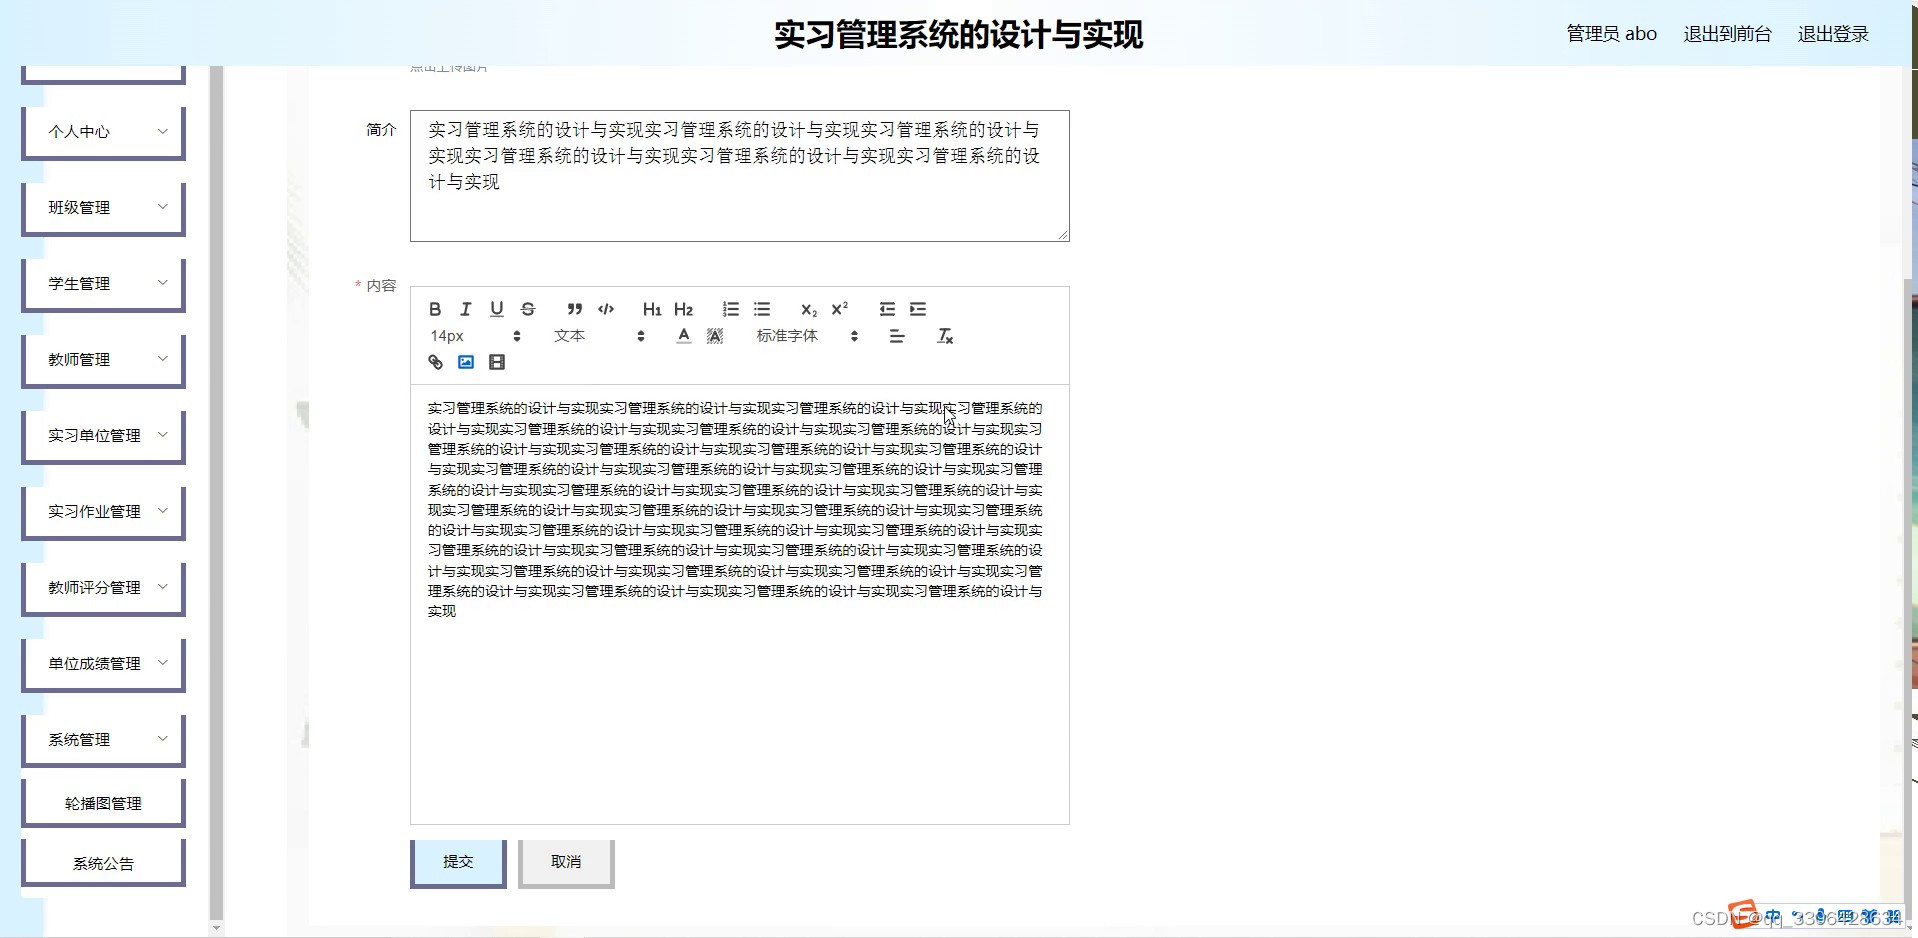Screen dimensions: 1918x938
Task: Apply superscript formatting
Action: point(840,309)
